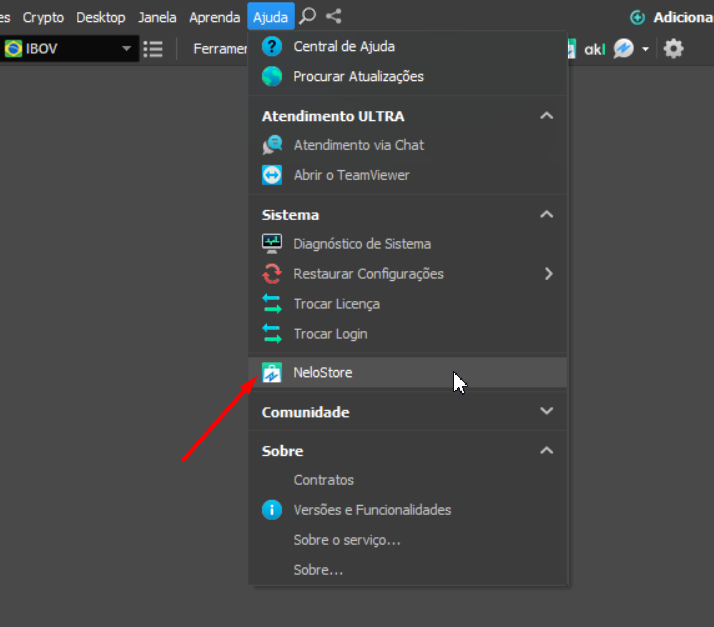
Task: Click the Versões e Funcionalidades info icon
Action: (x=272, y=510)
